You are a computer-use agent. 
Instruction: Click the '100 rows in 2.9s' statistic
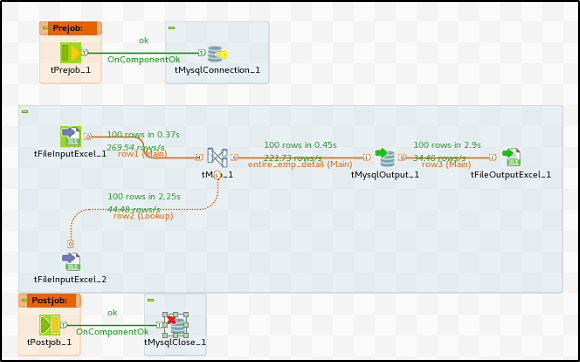point(447,145)
